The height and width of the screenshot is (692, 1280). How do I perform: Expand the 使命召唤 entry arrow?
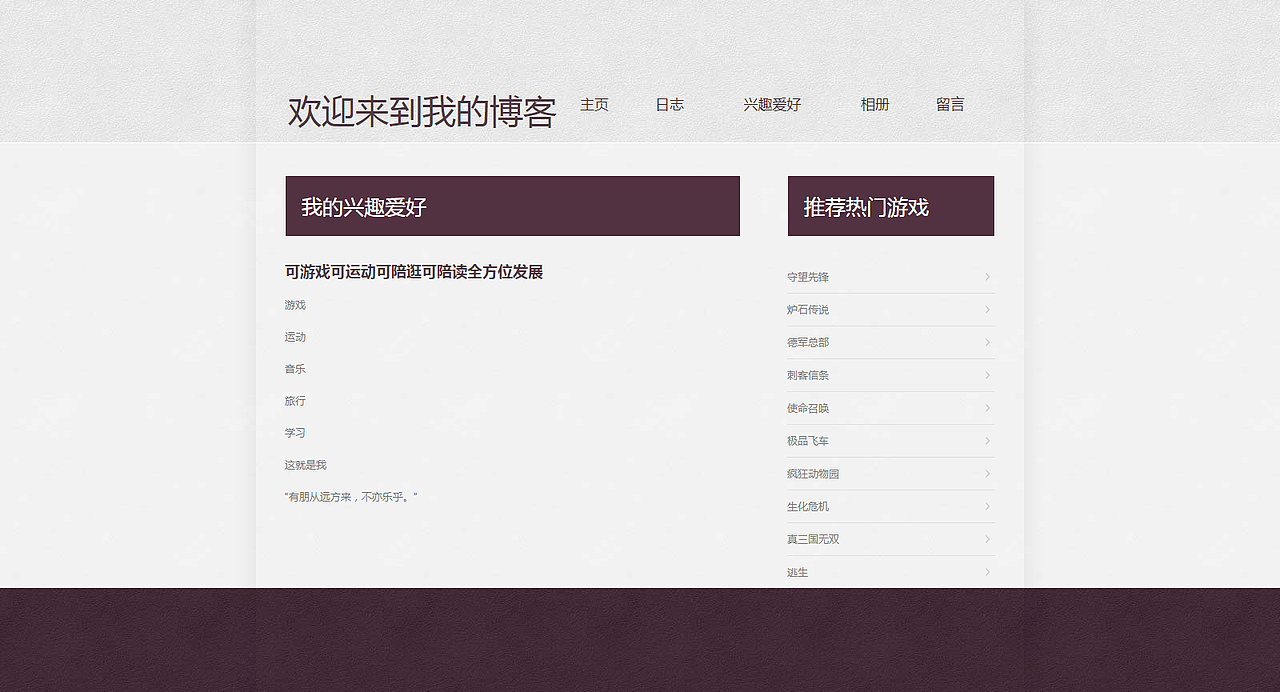coord(987,408)
